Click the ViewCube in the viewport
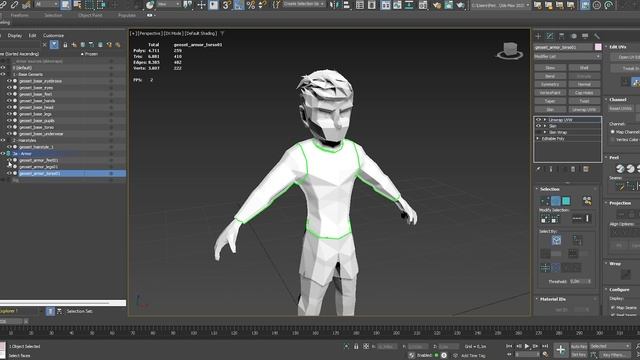The height and width of the screenshot is (360, 640). tap(510, 51)
